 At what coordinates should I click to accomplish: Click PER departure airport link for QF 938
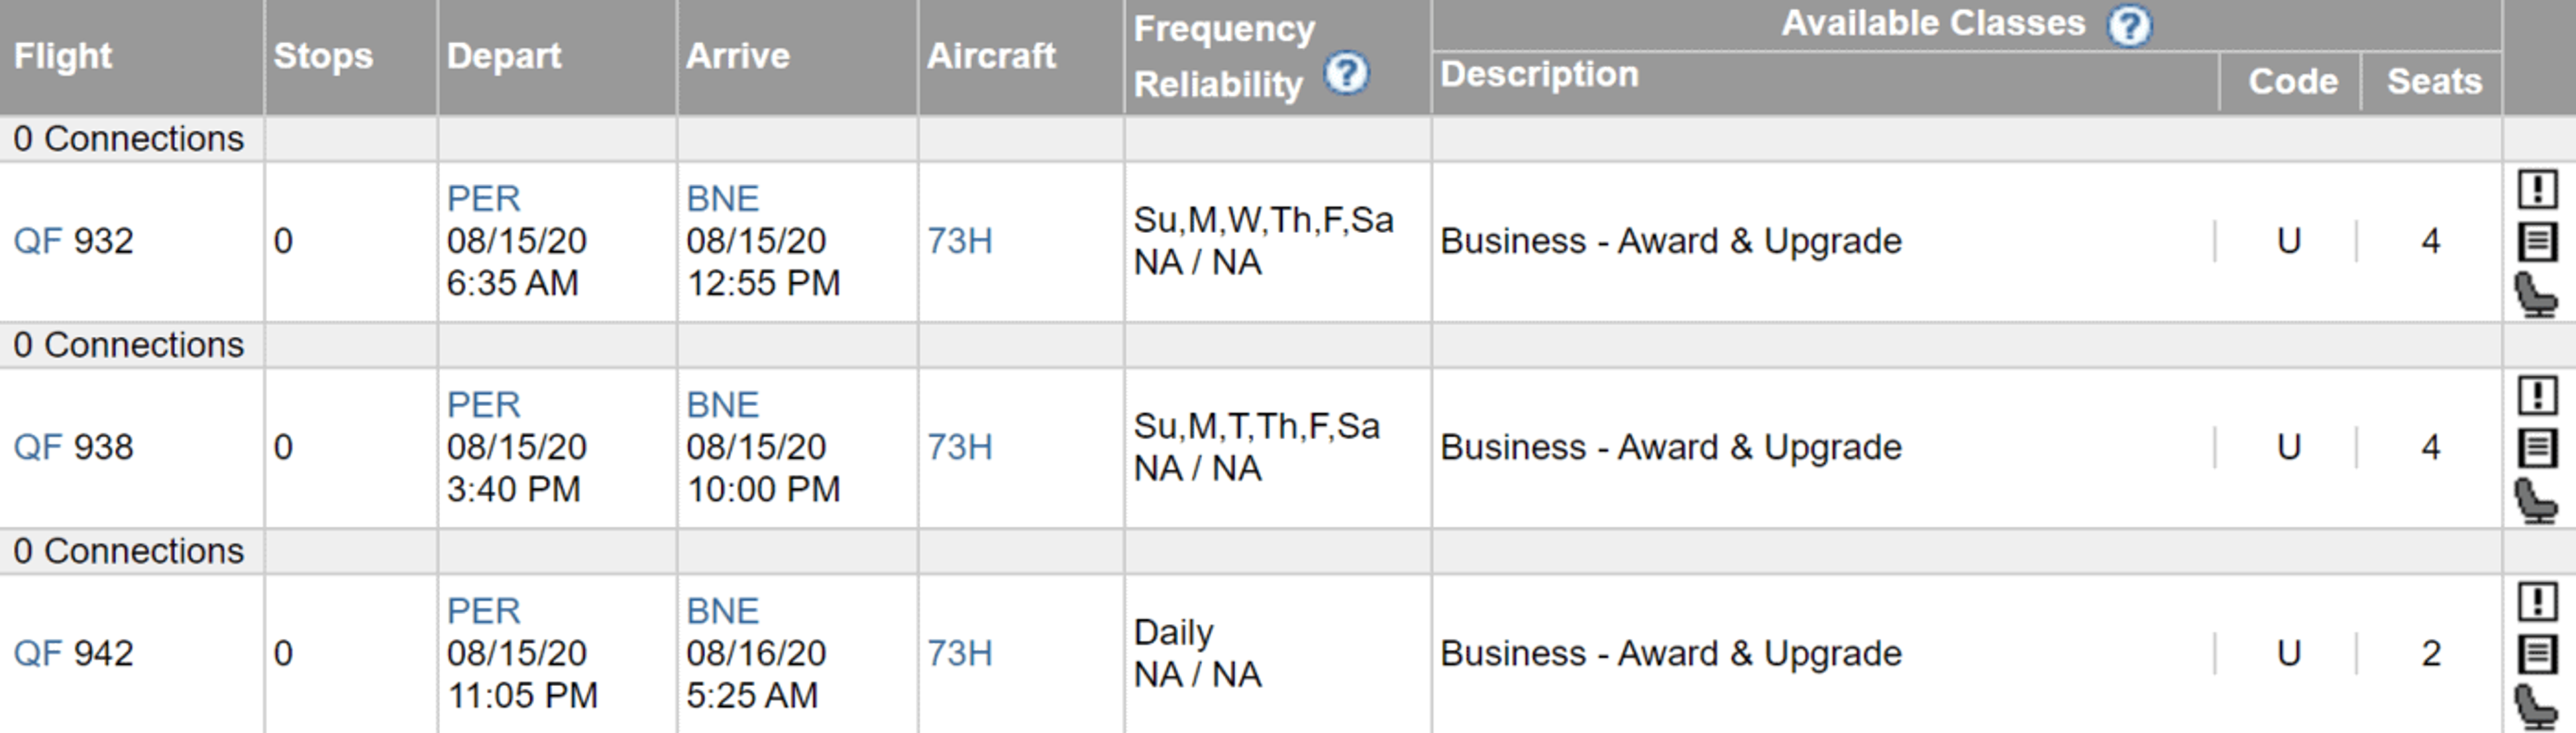[x=483, y=405]
